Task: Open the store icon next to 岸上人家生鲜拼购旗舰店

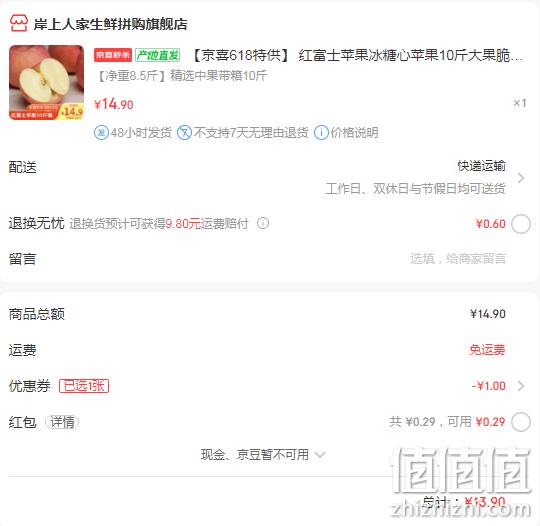Action: click(x=19, y=23)
